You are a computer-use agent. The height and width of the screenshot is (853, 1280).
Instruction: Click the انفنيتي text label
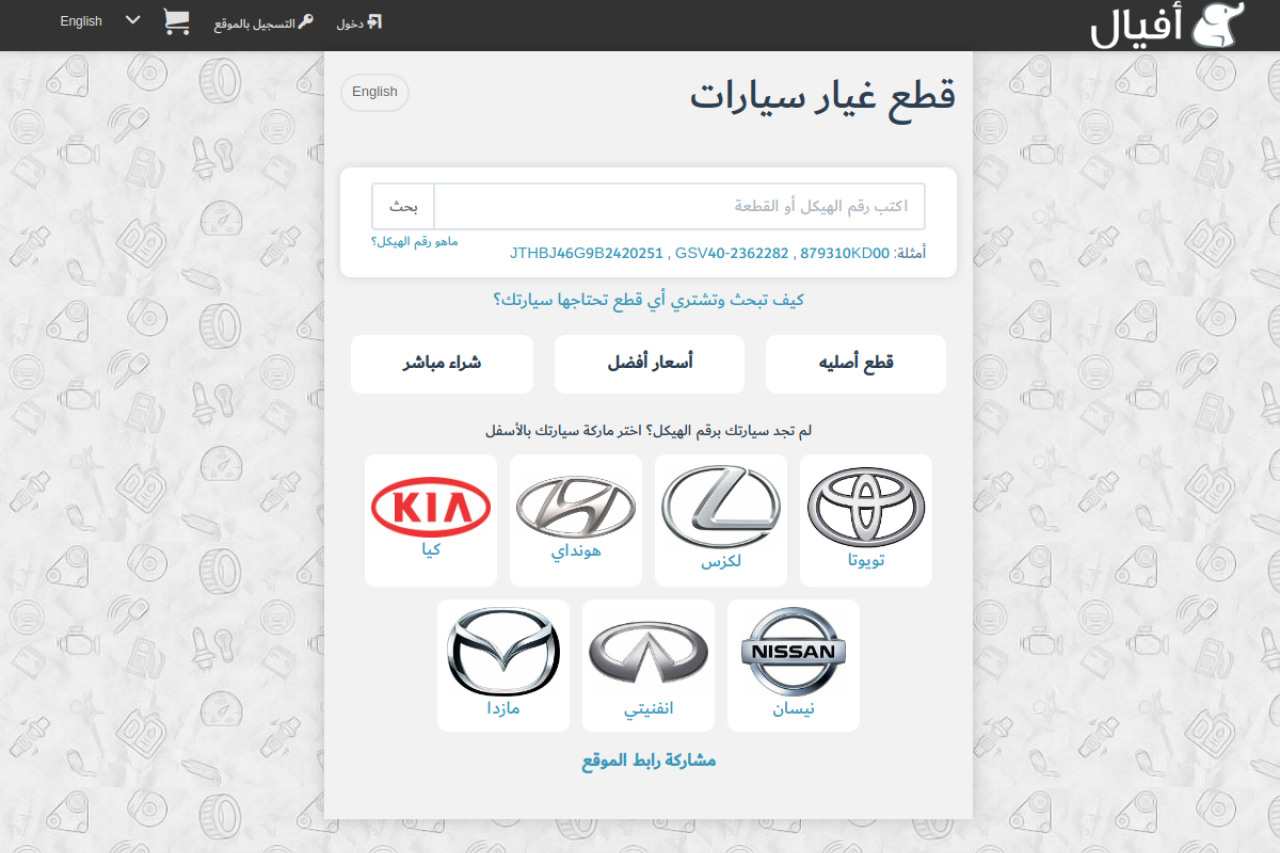tap(649, 709)
